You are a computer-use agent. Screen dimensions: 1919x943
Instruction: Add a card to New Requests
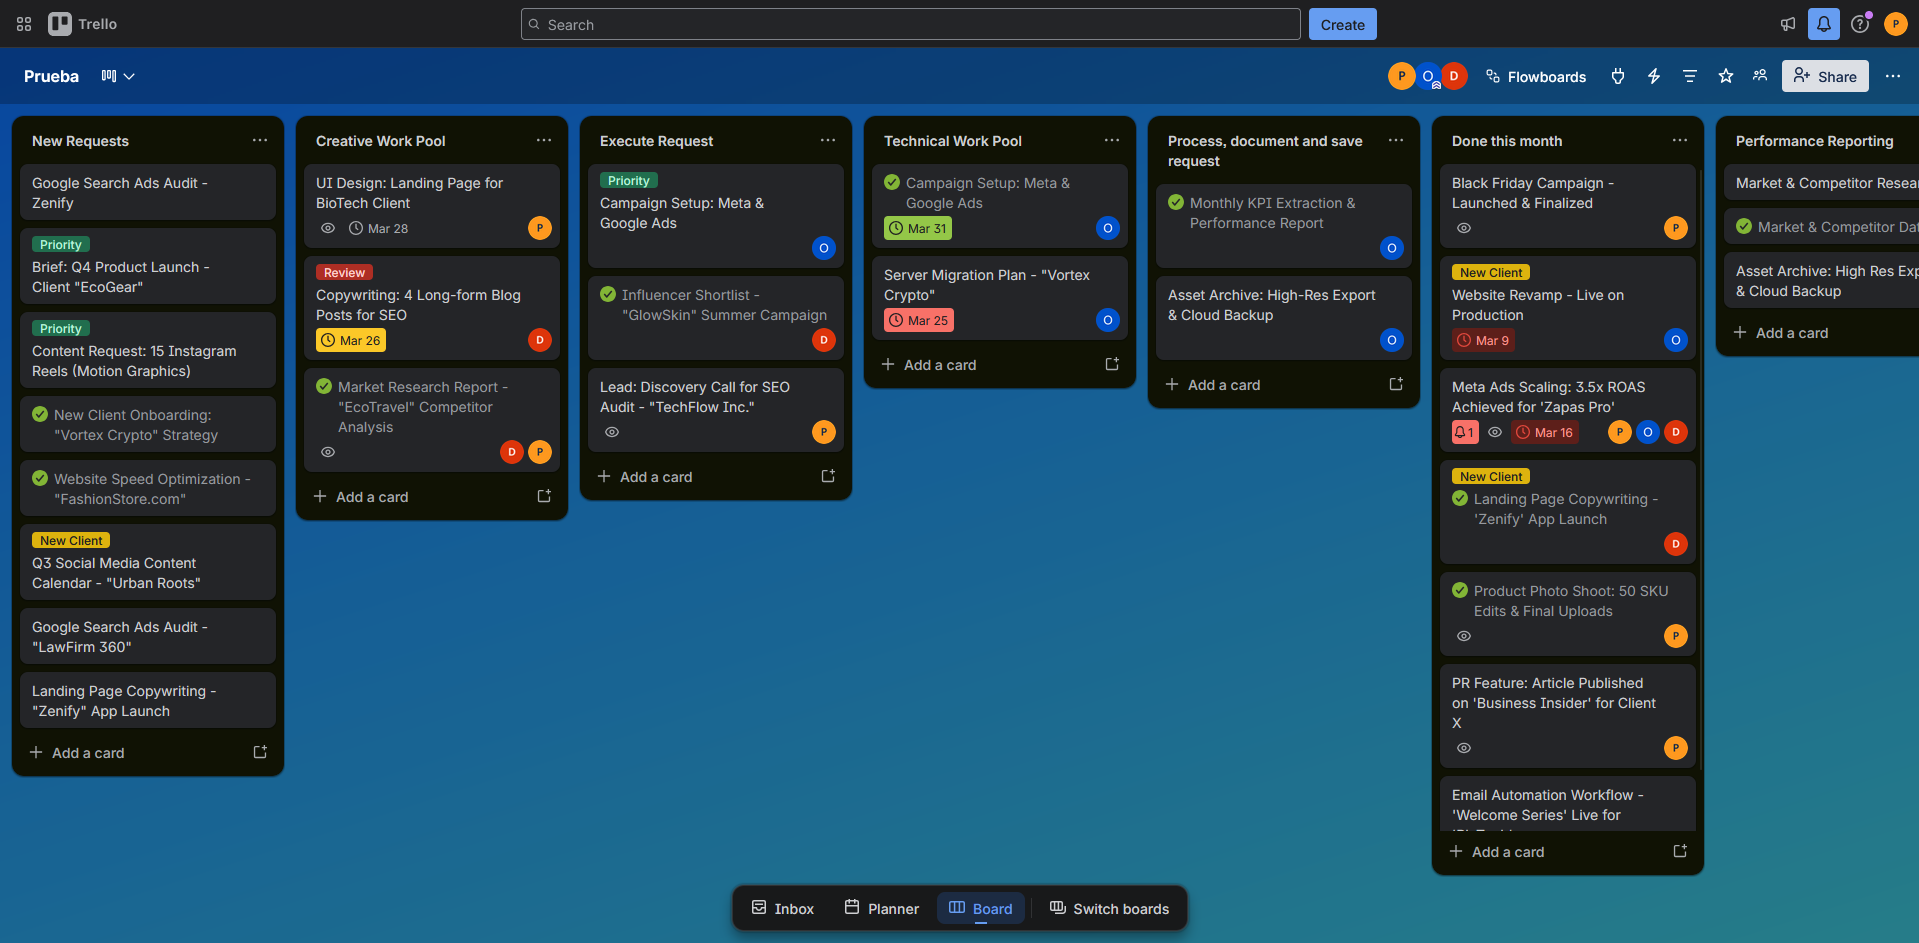(132, 753)
